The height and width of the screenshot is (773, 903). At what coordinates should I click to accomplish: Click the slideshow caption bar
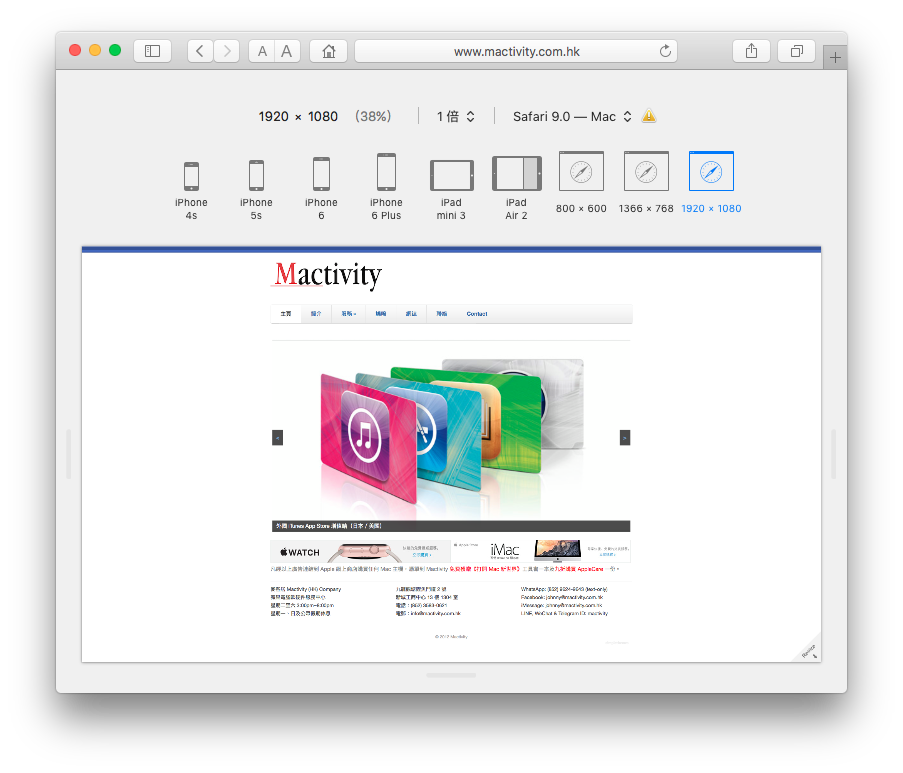451,526
